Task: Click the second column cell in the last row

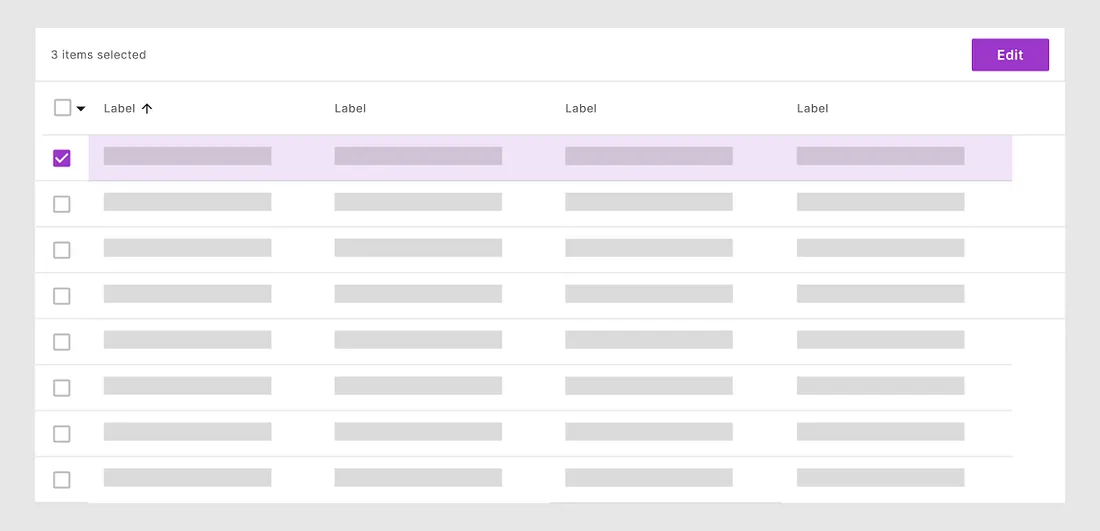Action: point(418,478)
